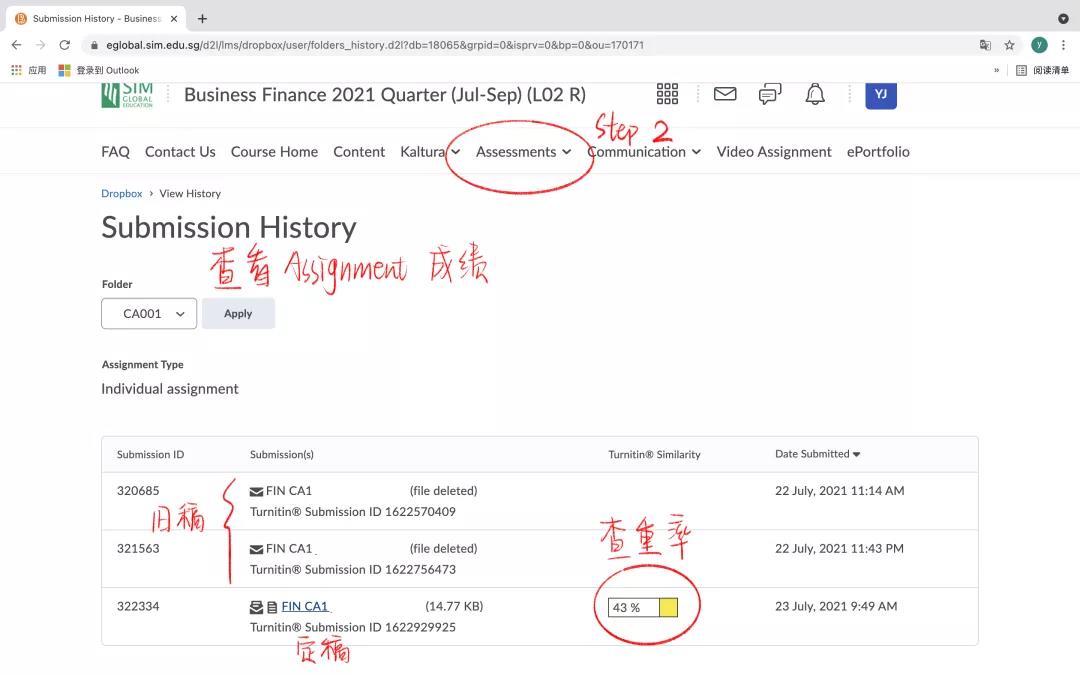Expand the Kaltura dropdown menu
Image resolution: width=1080 pixels, height=675 pixels.
tap(430, 152)
